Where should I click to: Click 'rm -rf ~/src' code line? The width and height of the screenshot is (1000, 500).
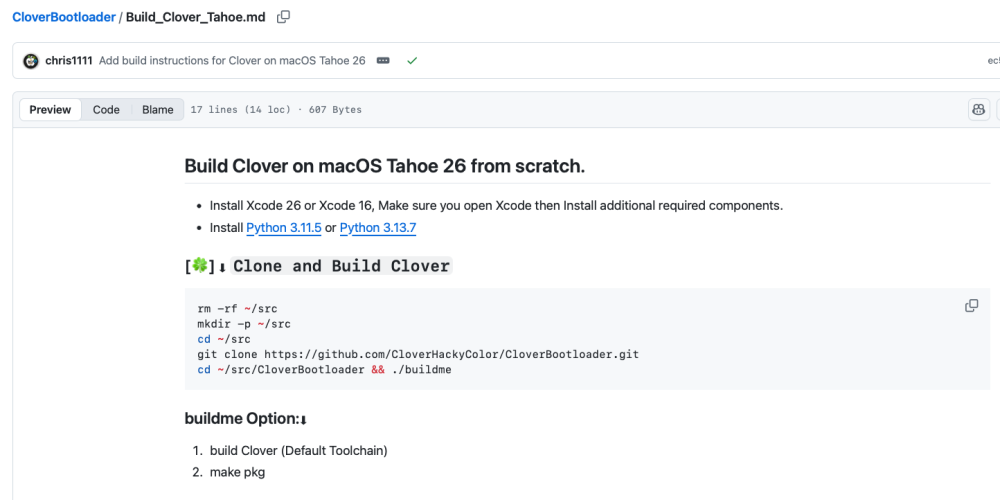point(237,309)
